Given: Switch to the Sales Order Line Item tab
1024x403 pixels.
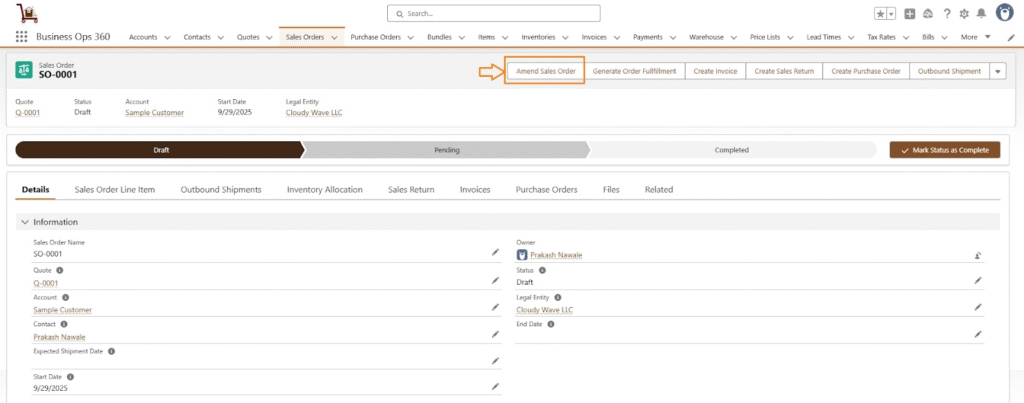Looking at the screenshot, I should point(115,189).
